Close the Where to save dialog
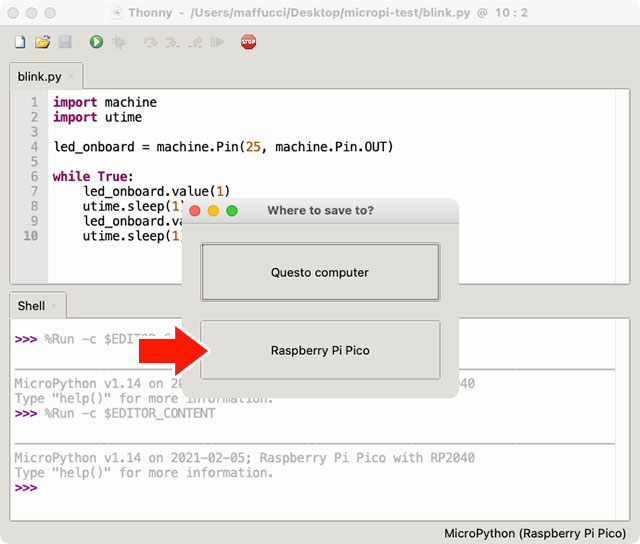 pyautogui.click(x=195, y=211)
